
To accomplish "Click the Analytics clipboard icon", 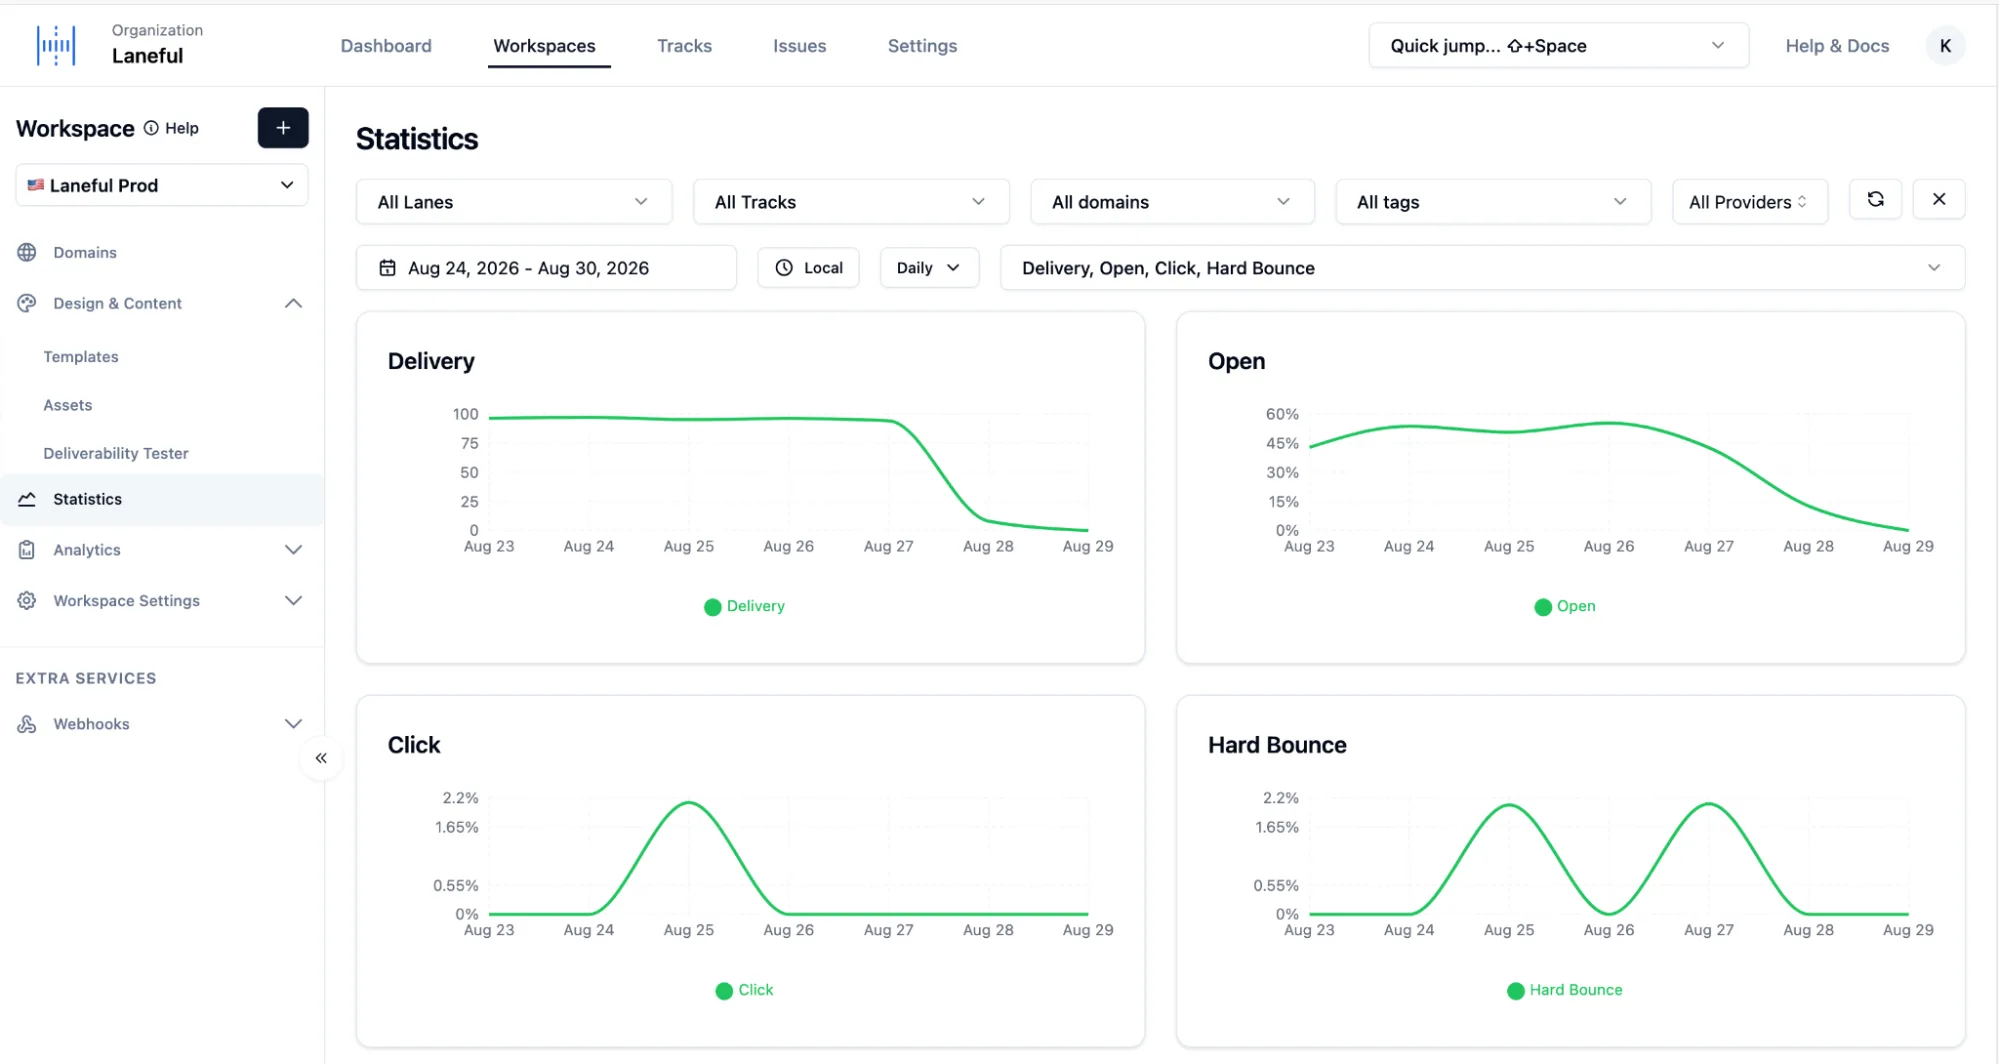I will tap(27, 550).
